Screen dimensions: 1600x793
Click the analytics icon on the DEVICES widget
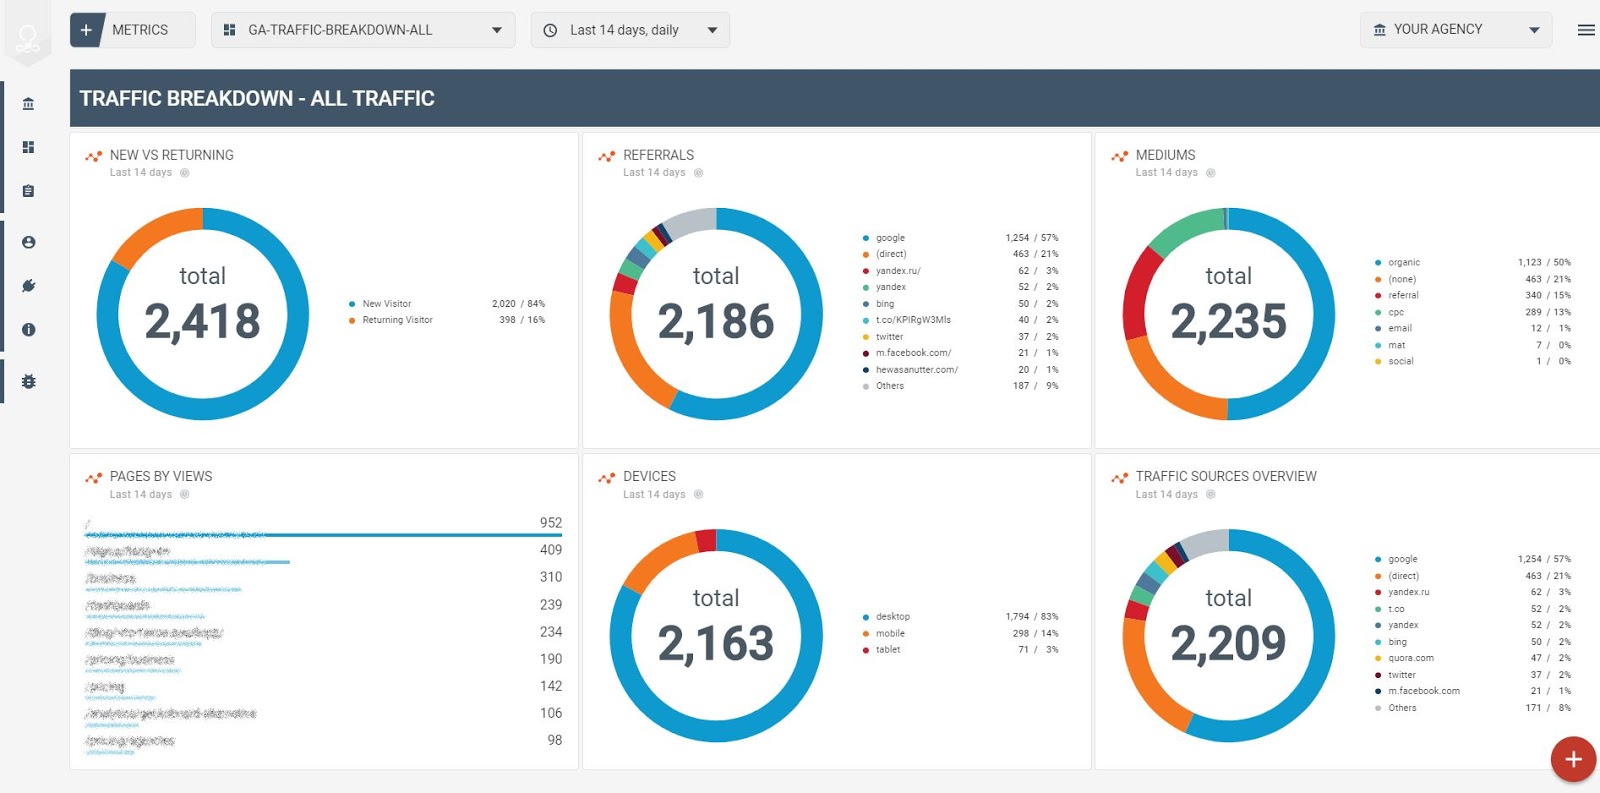pos(607,478)
